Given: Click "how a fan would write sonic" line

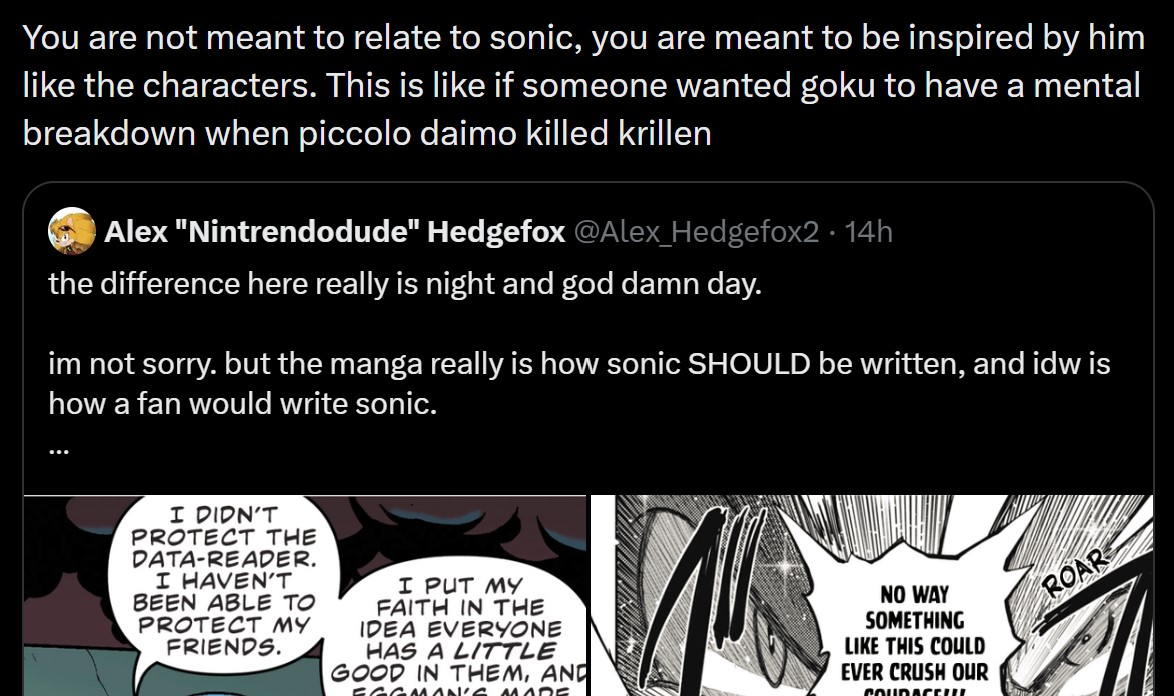Looking at the screenshot, I should (243, 404).
